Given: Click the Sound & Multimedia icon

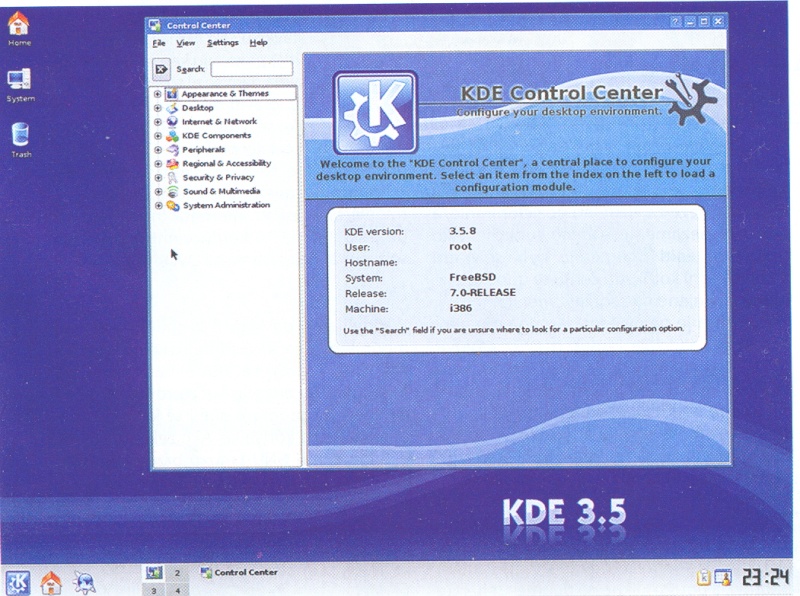Looking at the screenshot, I should click(173, 191).
